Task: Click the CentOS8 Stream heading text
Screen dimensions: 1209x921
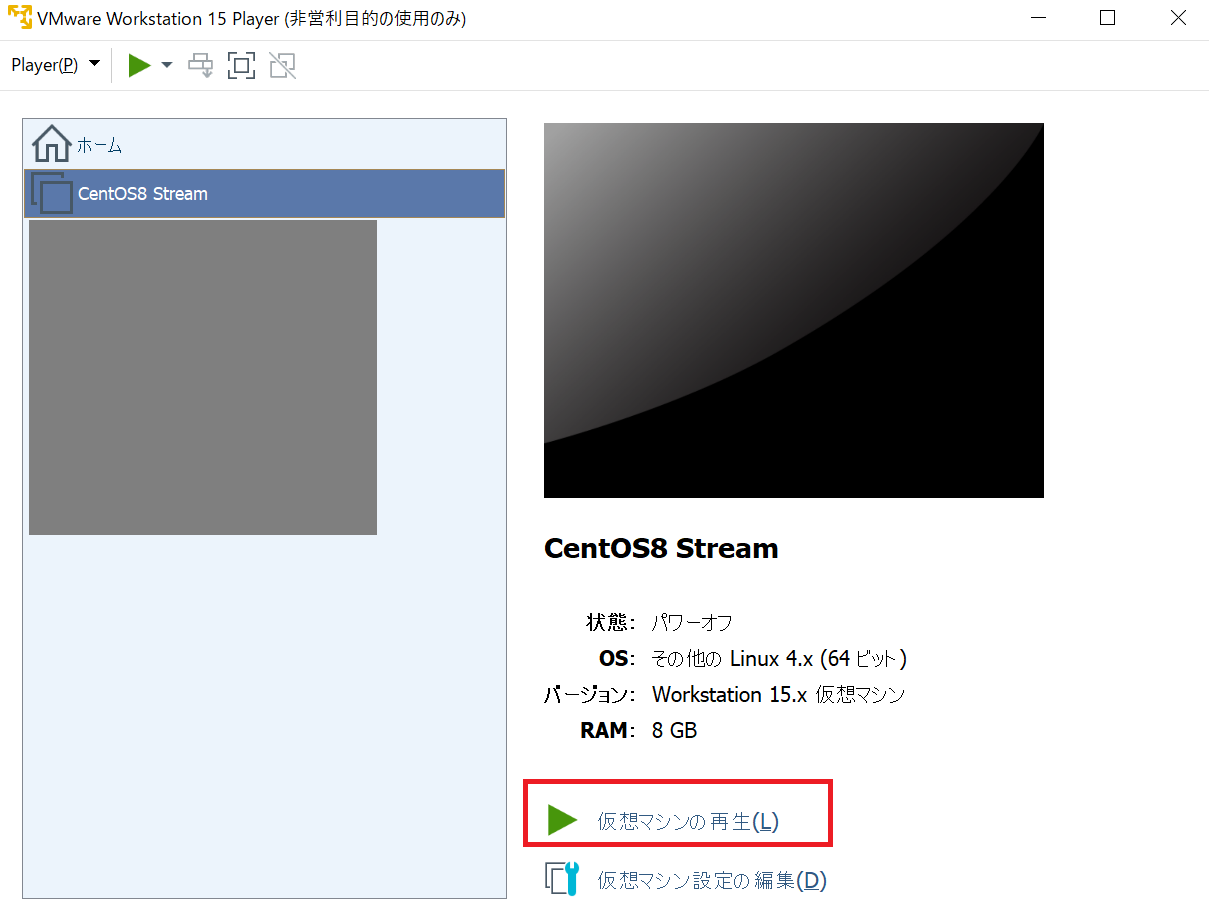Action: tap(661, 548)
